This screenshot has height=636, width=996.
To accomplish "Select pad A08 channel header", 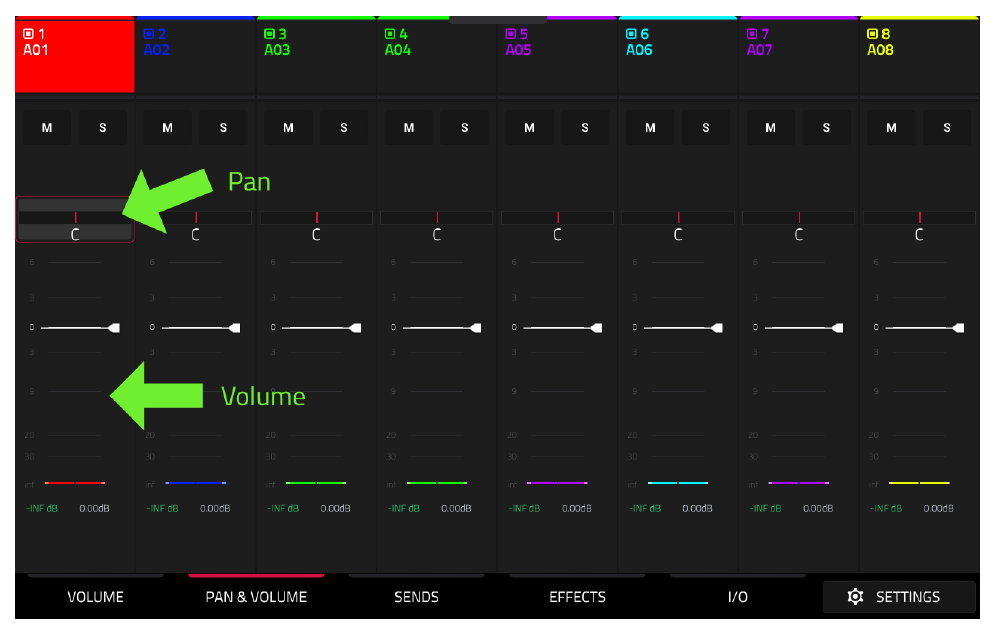I will point(919,55).
